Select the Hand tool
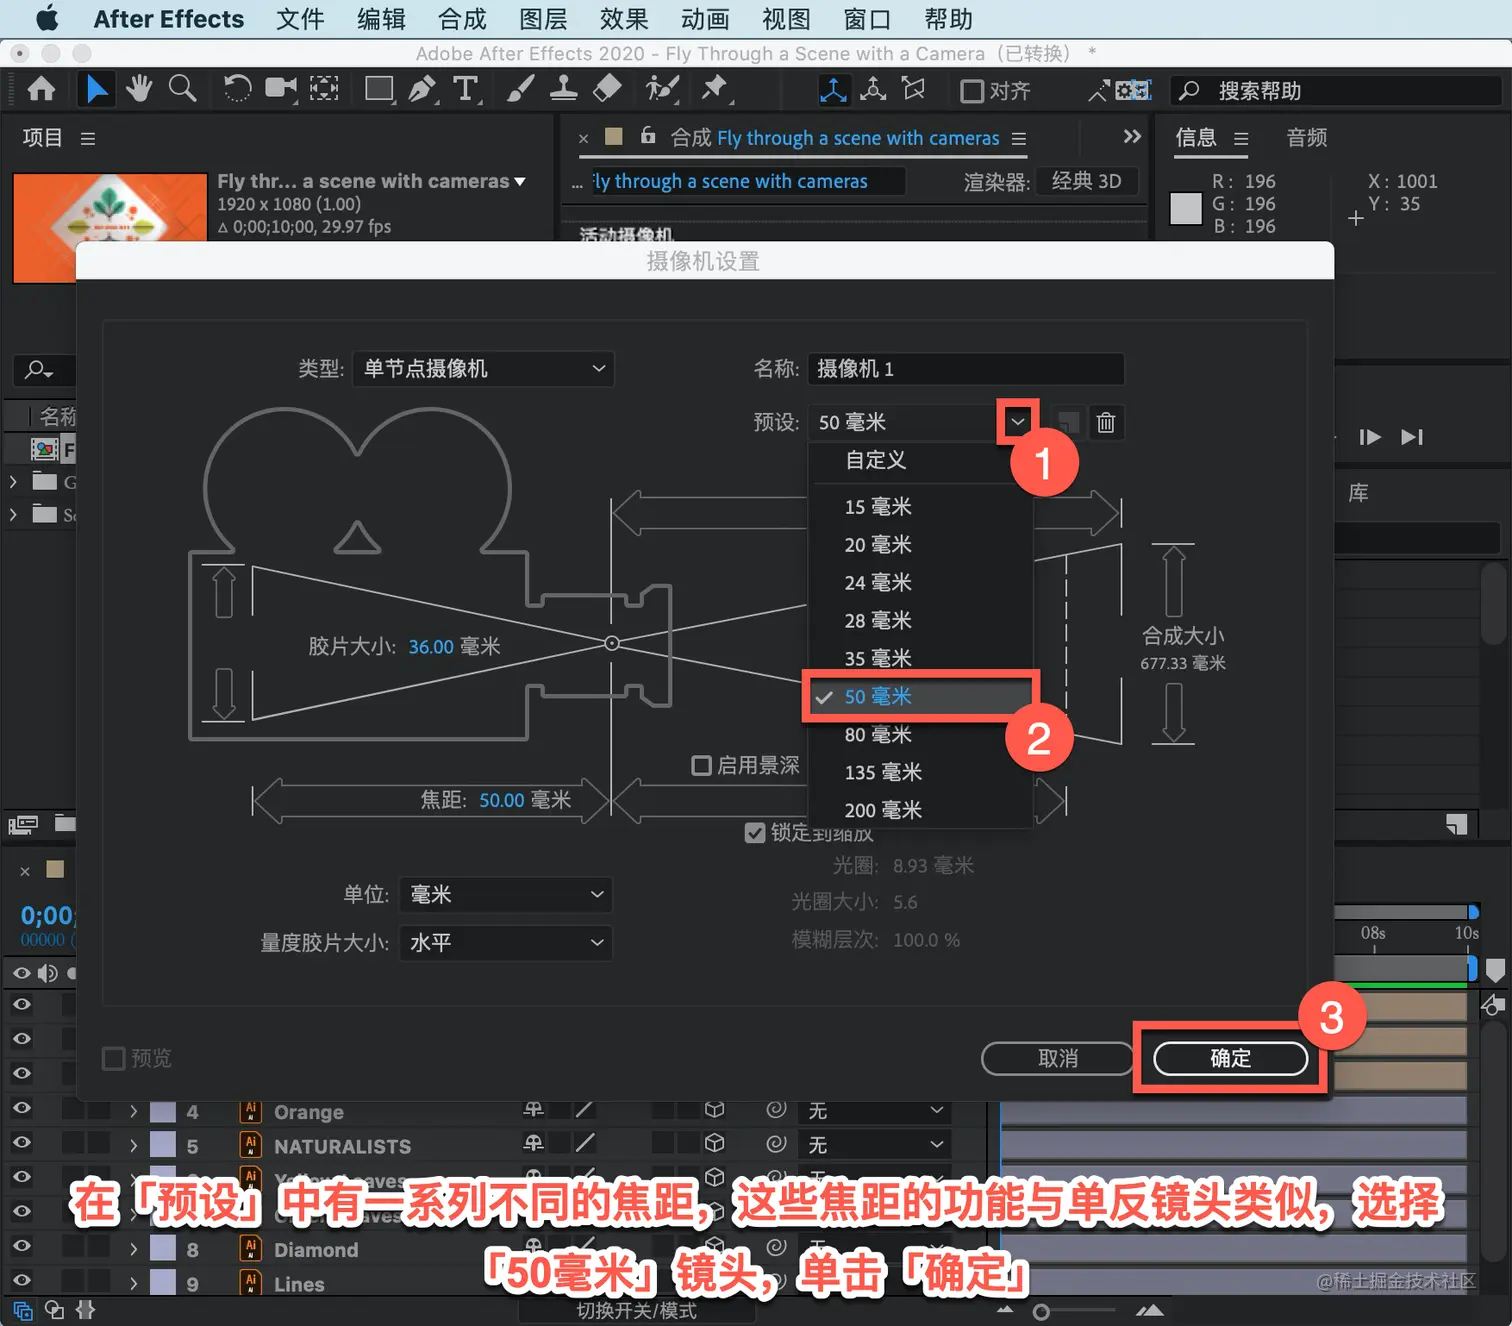This screenshot has height=1326, width=1512. click(138, 90)
